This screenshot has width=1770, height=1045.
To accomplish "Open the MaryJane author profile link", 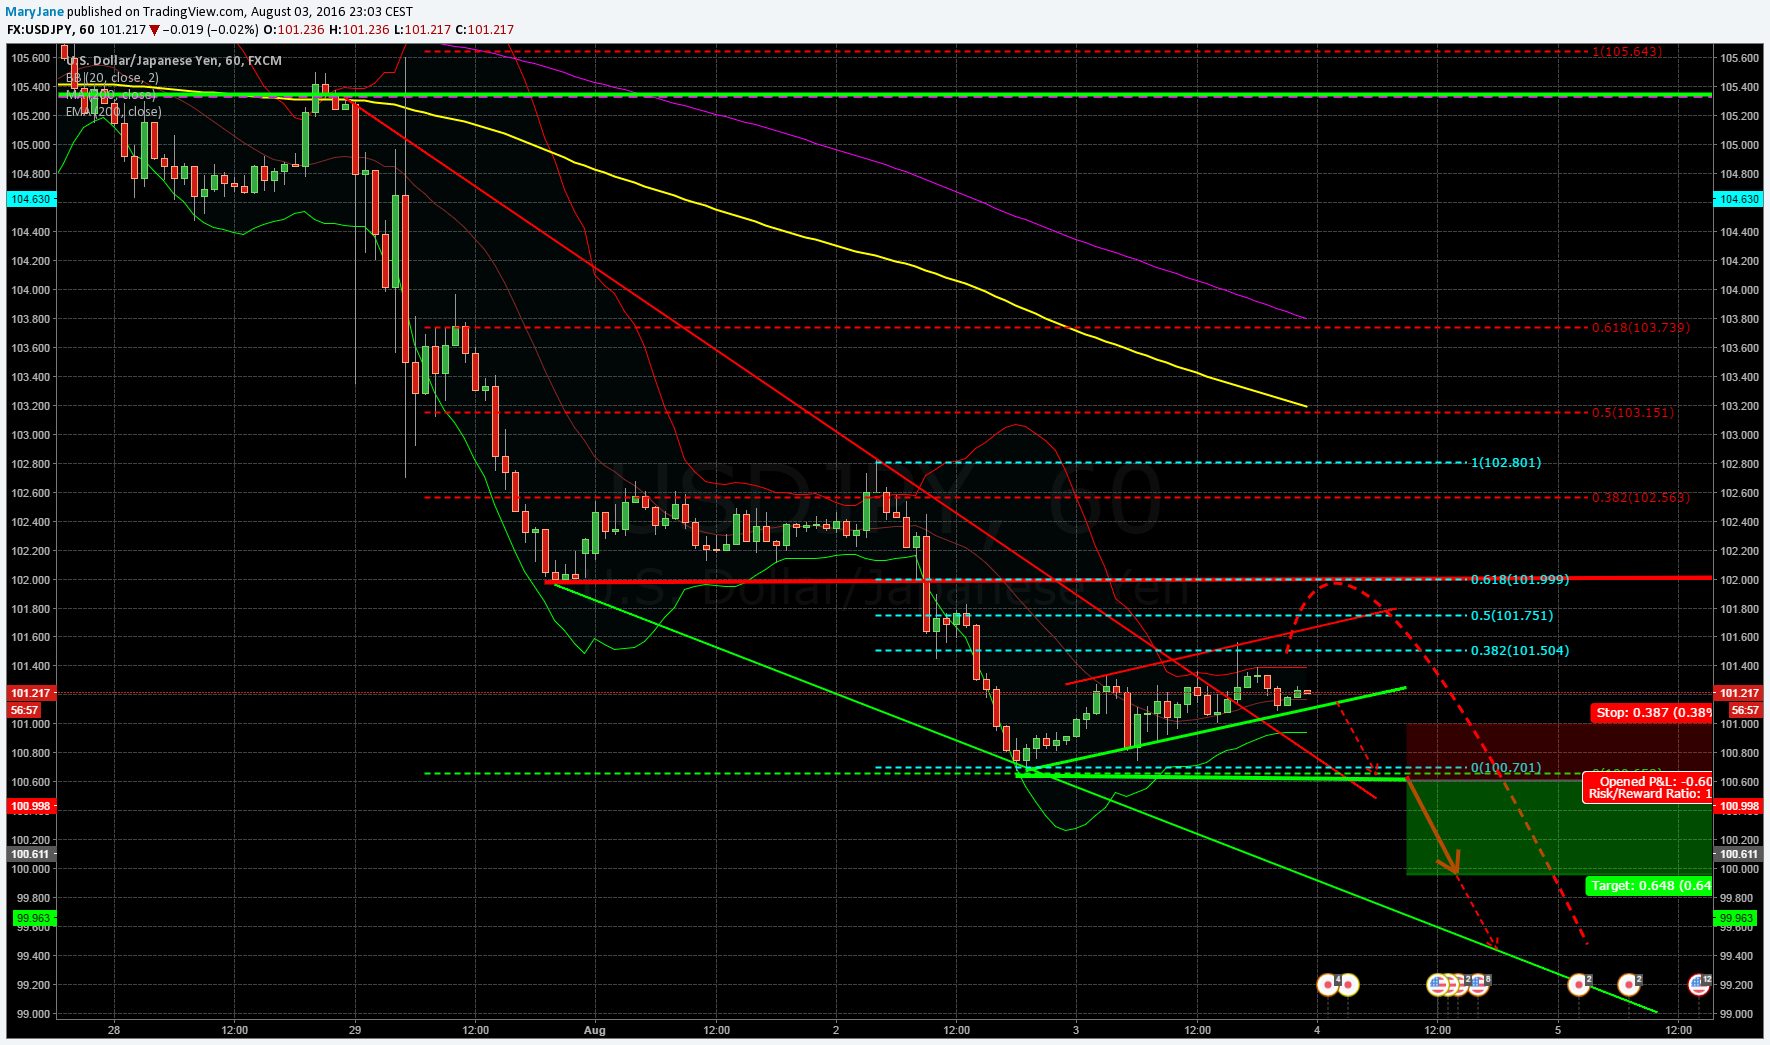I will click(35, 12).
